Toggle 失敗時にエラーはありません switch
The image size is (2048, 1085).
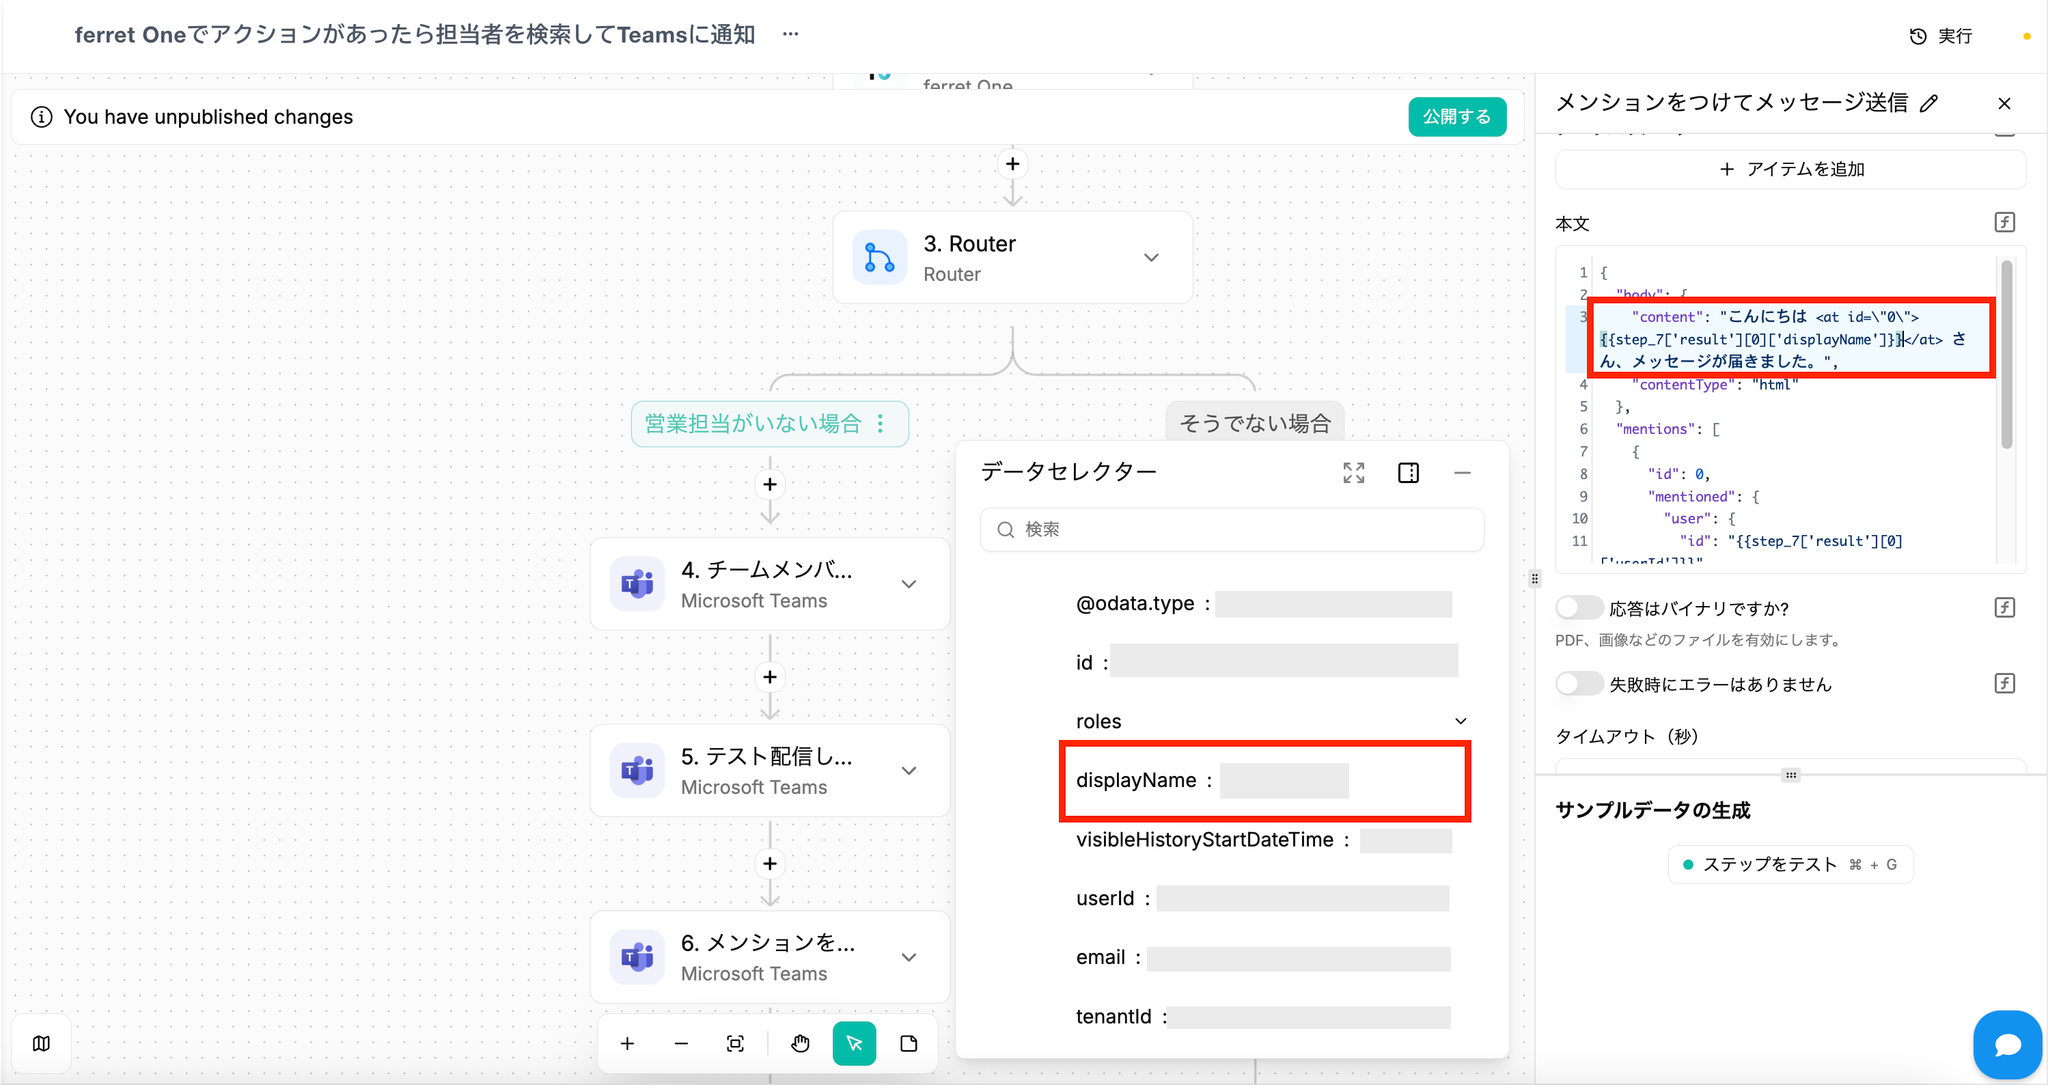1579,684
